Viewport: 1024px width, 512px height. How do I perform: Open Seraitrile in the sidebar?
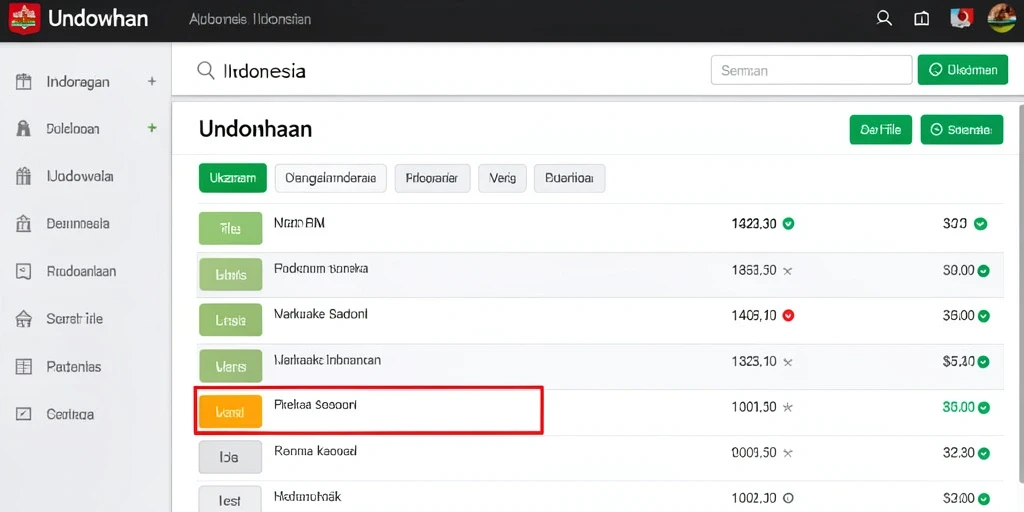tap(74, 319)
